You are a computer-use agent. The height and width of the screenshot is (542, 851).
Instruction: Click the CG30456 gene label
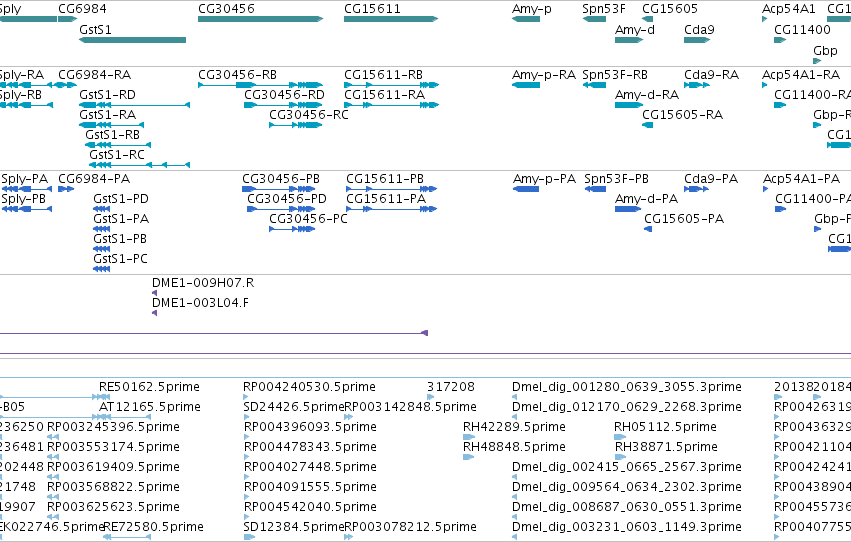tap(226, 9)
